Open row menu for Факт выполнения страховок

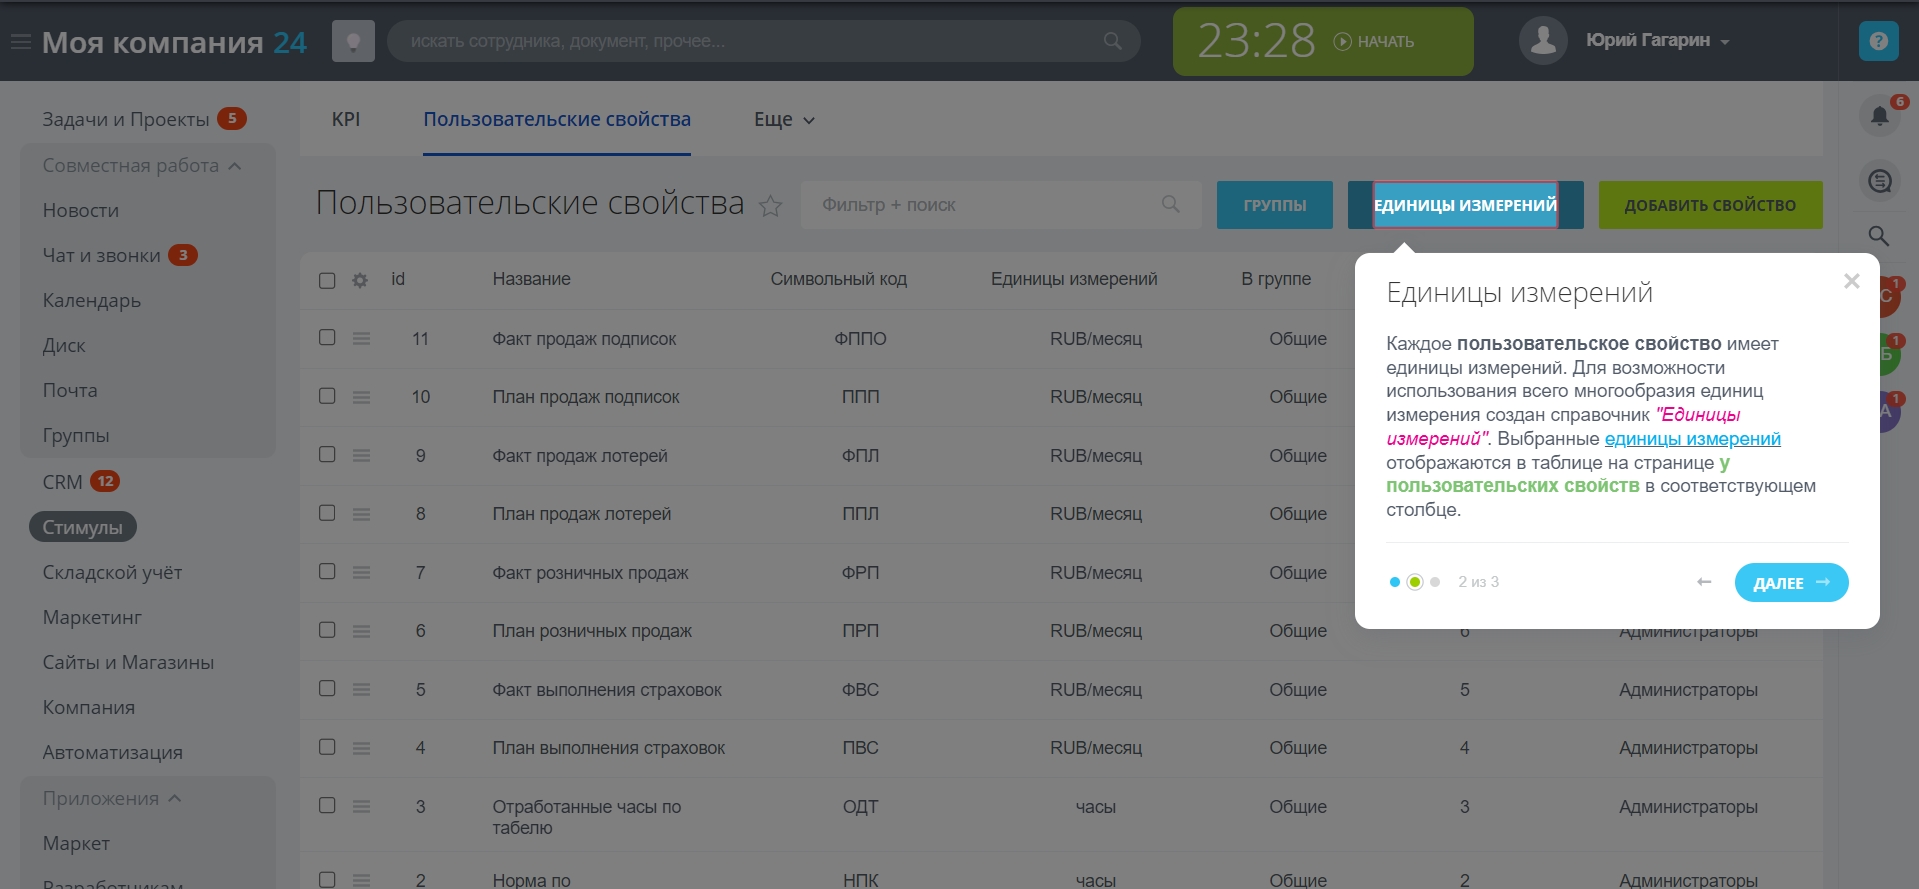pyautogui.click(x=361, y=690)
